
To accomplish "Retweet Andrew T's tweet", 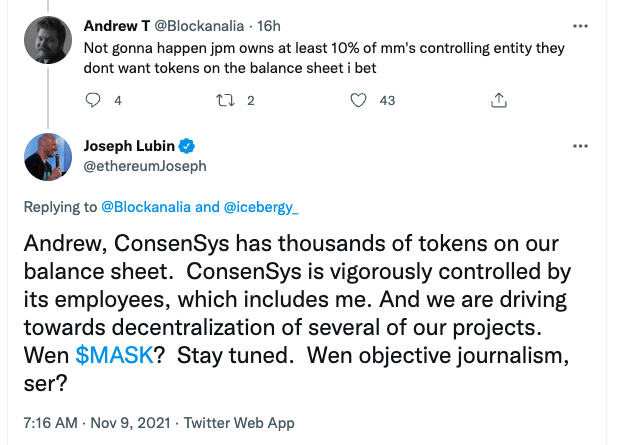I will pos(226,100).
